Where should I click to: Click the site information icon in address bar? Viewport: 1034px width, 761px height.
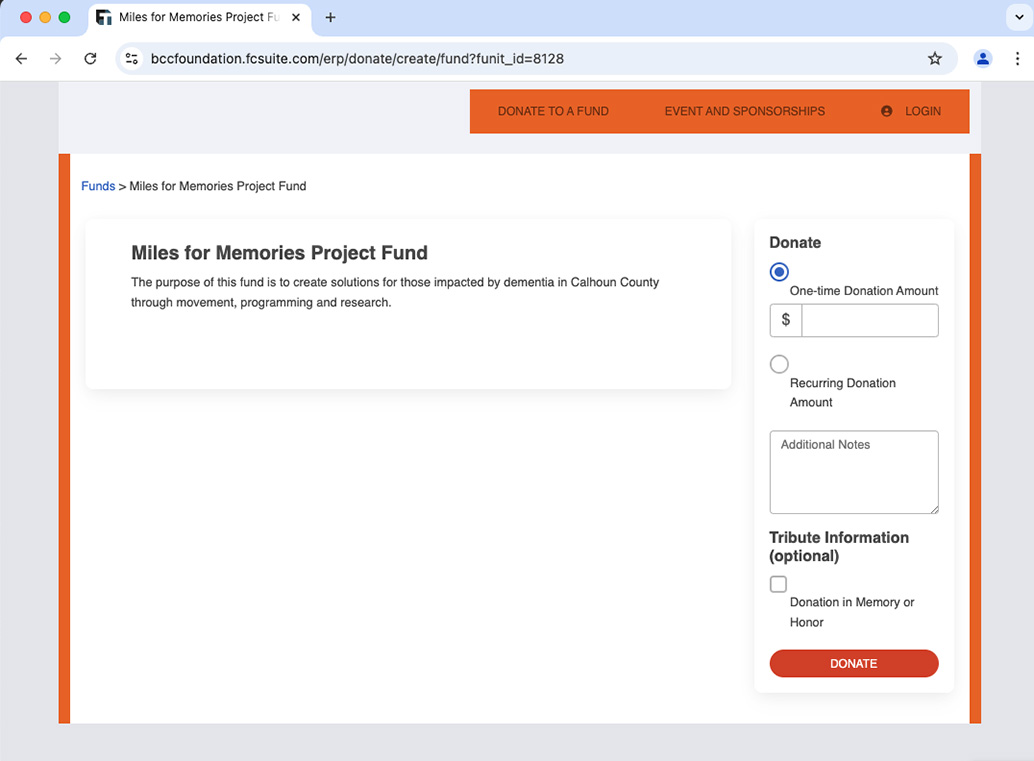click(x=132, y=59)
